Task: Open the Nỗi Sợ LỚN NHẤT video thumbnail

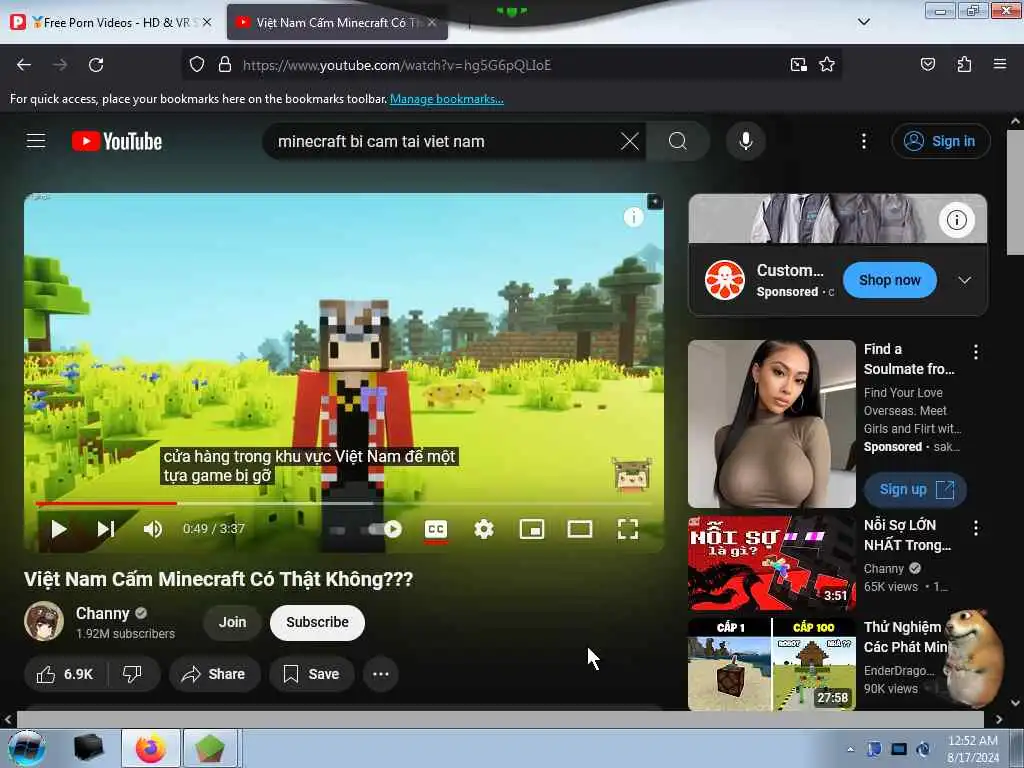Action: click(x=771, y=564)
